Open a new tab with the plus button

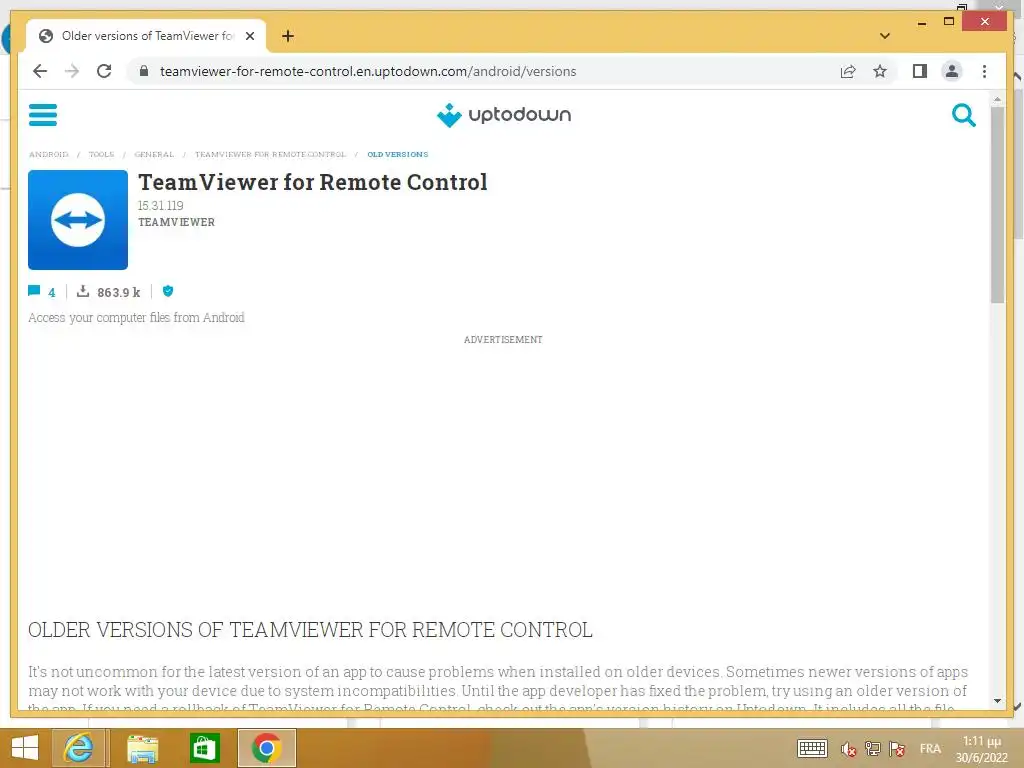point(287,36)
